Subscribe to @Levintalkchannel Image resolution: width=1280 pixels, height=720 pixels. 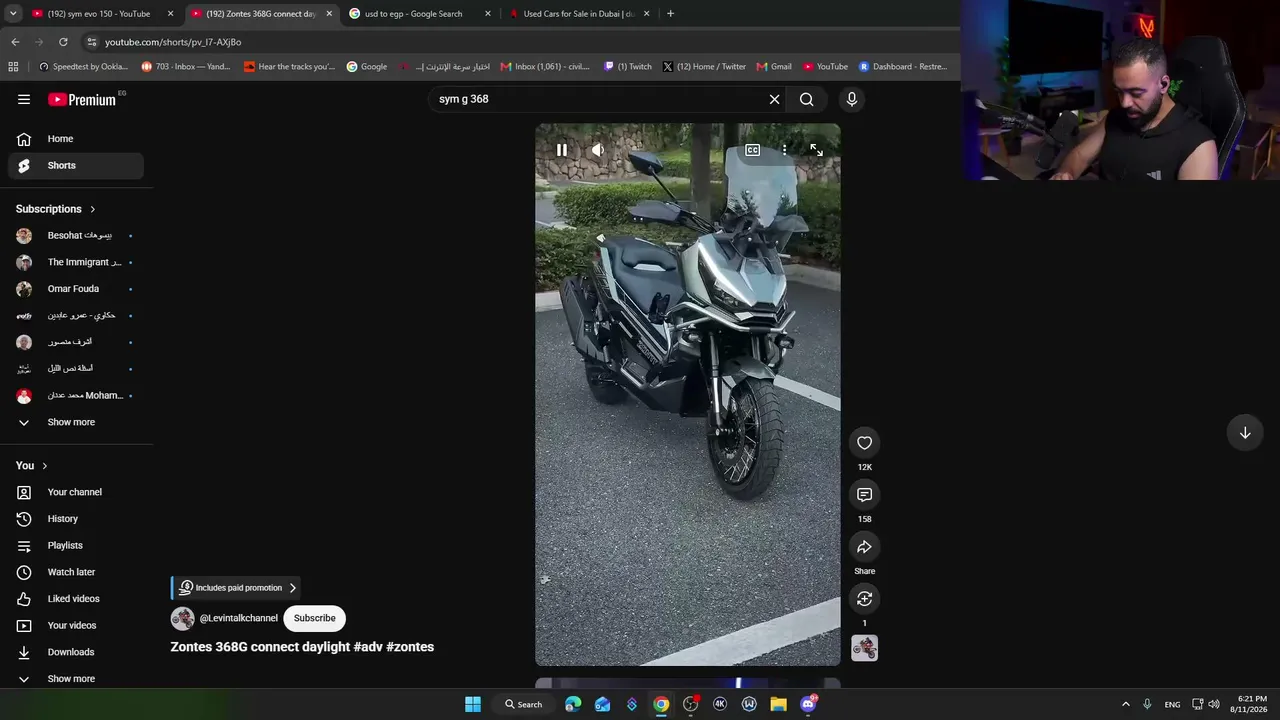point(315,618)
